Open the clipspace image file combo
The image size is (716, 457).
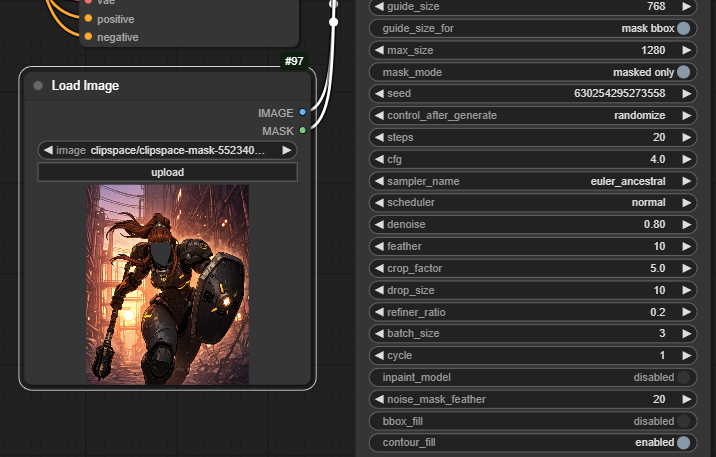tap(168, 150)
